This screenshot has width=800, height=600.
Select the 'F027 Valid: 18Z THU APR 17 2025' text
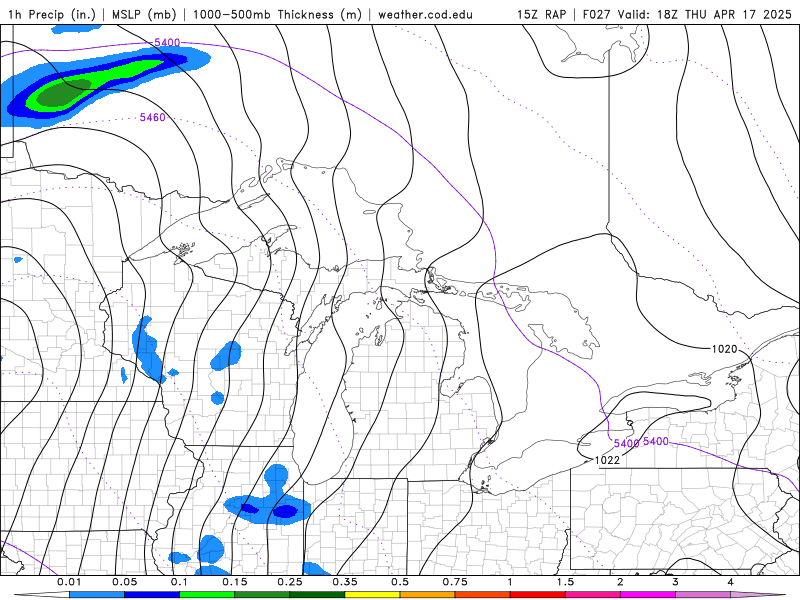pos(687,14)
